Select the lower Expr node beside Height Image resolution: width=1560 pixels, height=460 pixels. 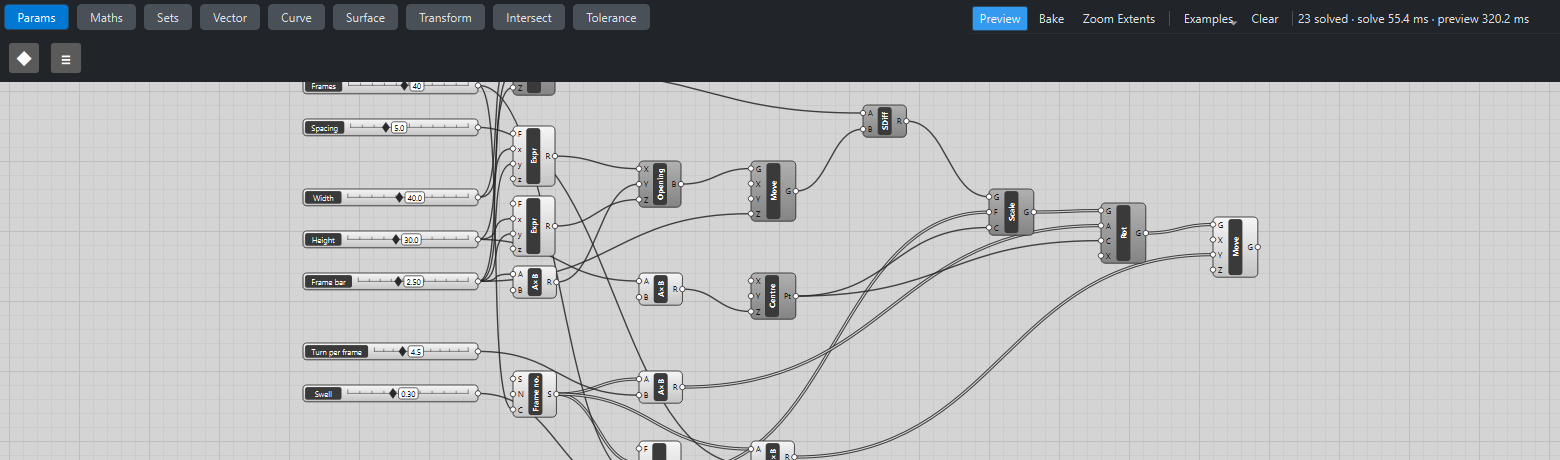click(x=533, y=226)
